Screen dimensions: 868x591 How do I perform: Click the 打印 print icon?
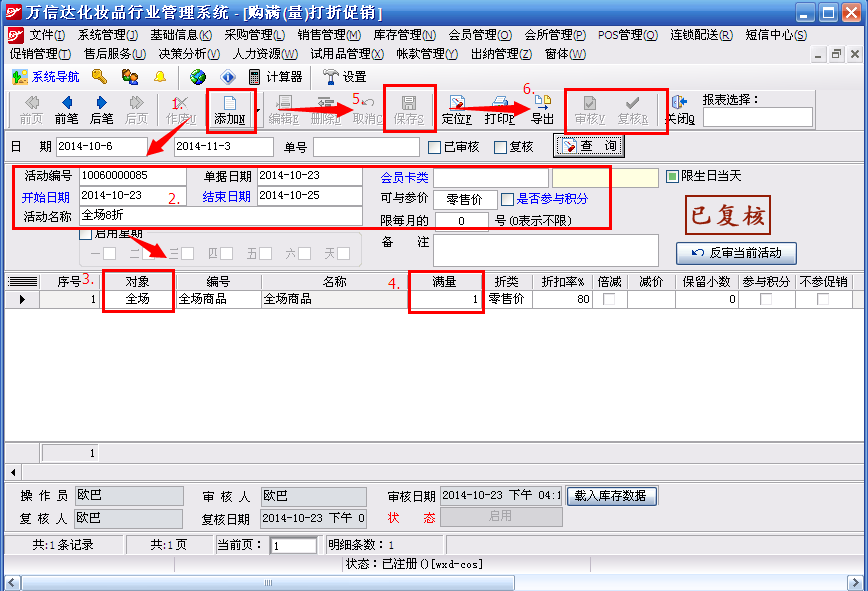tap(498, 109)
